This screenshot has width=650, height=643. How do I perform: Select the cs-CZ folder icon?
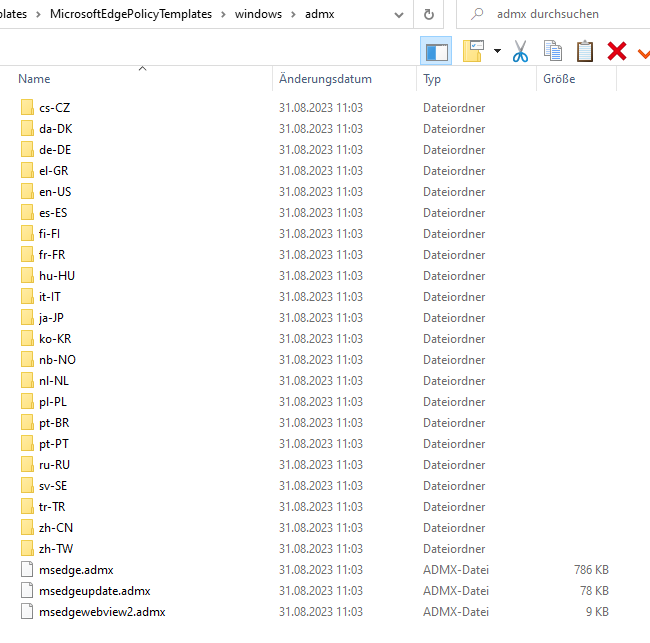pyautogui.click(x=27, y=107)
